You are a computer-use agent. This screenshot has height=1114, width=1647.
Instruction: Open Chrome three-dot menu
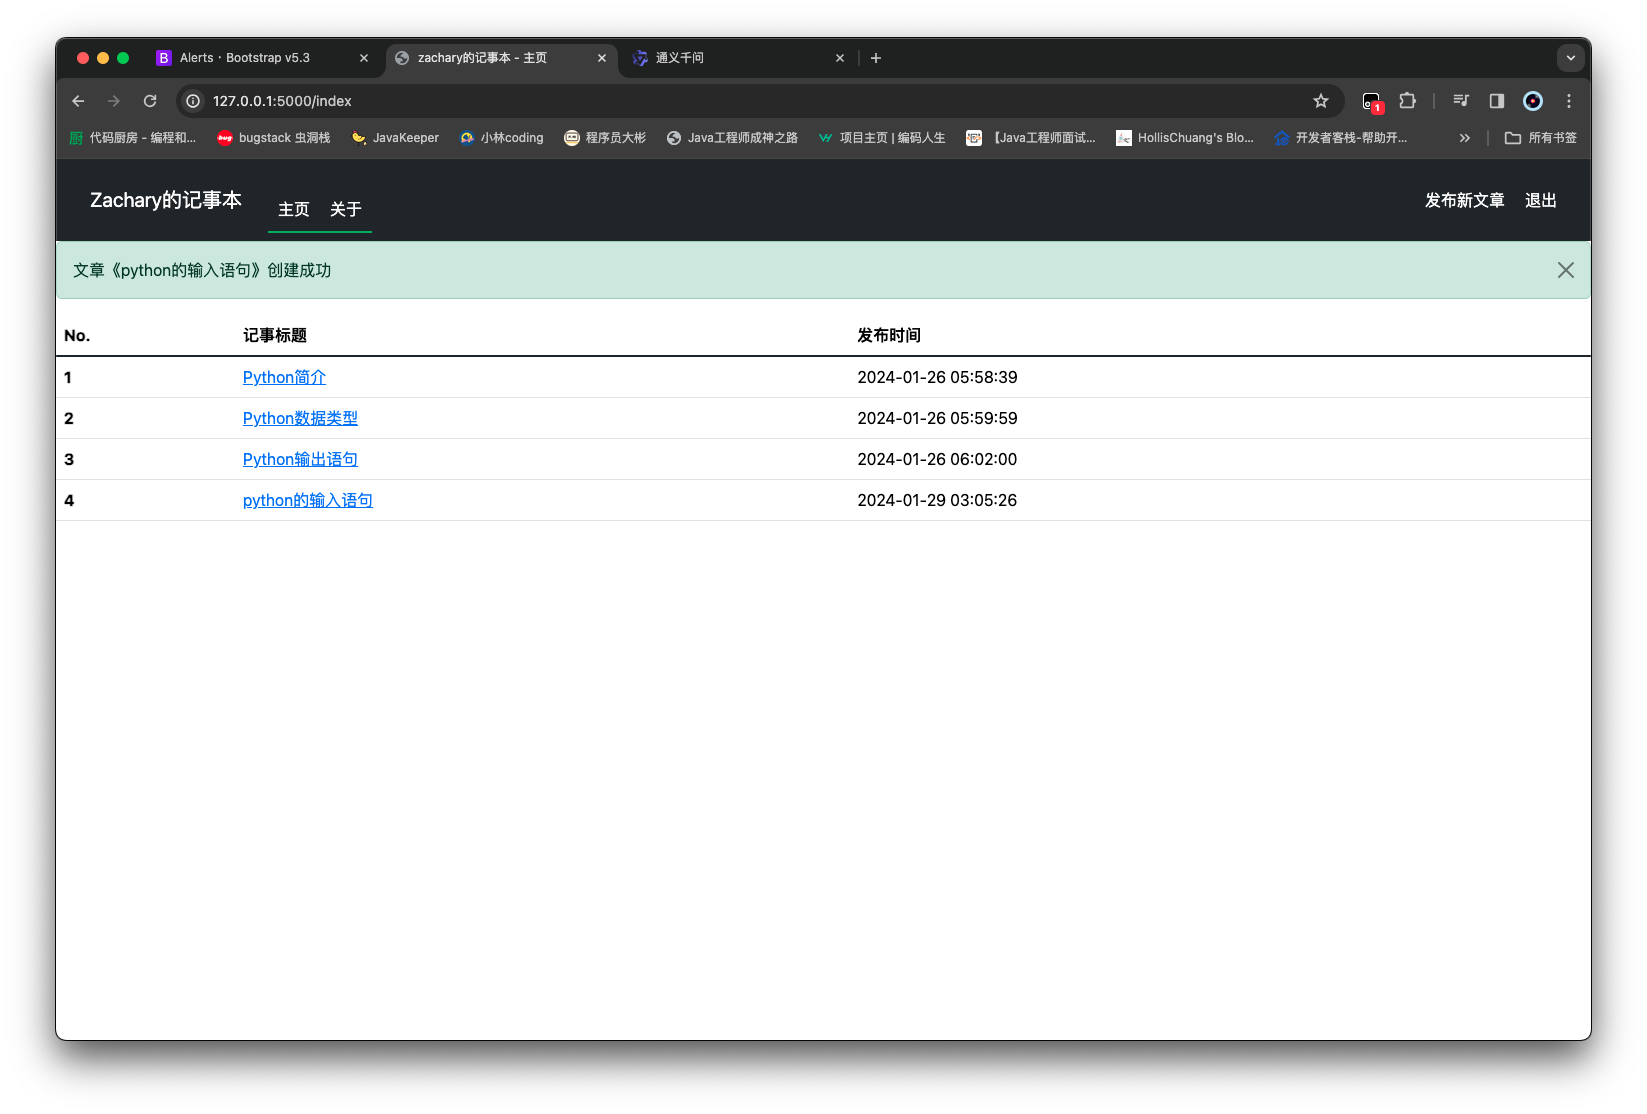(1569, 101)
